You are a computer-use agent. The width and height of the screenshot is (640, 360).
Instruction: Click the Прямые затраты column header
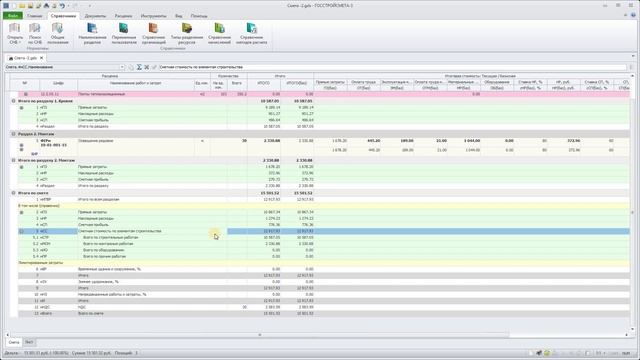[x=330, y=82]
